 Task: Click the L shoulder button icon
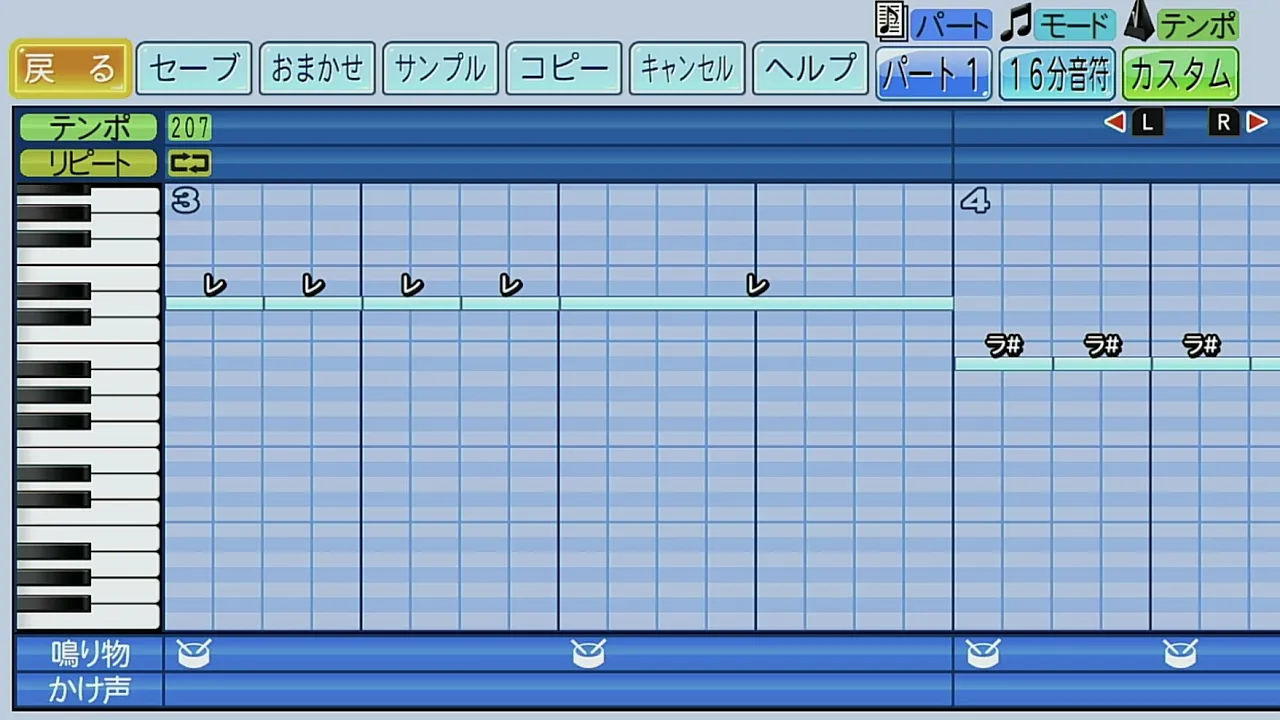(1147, 123)
